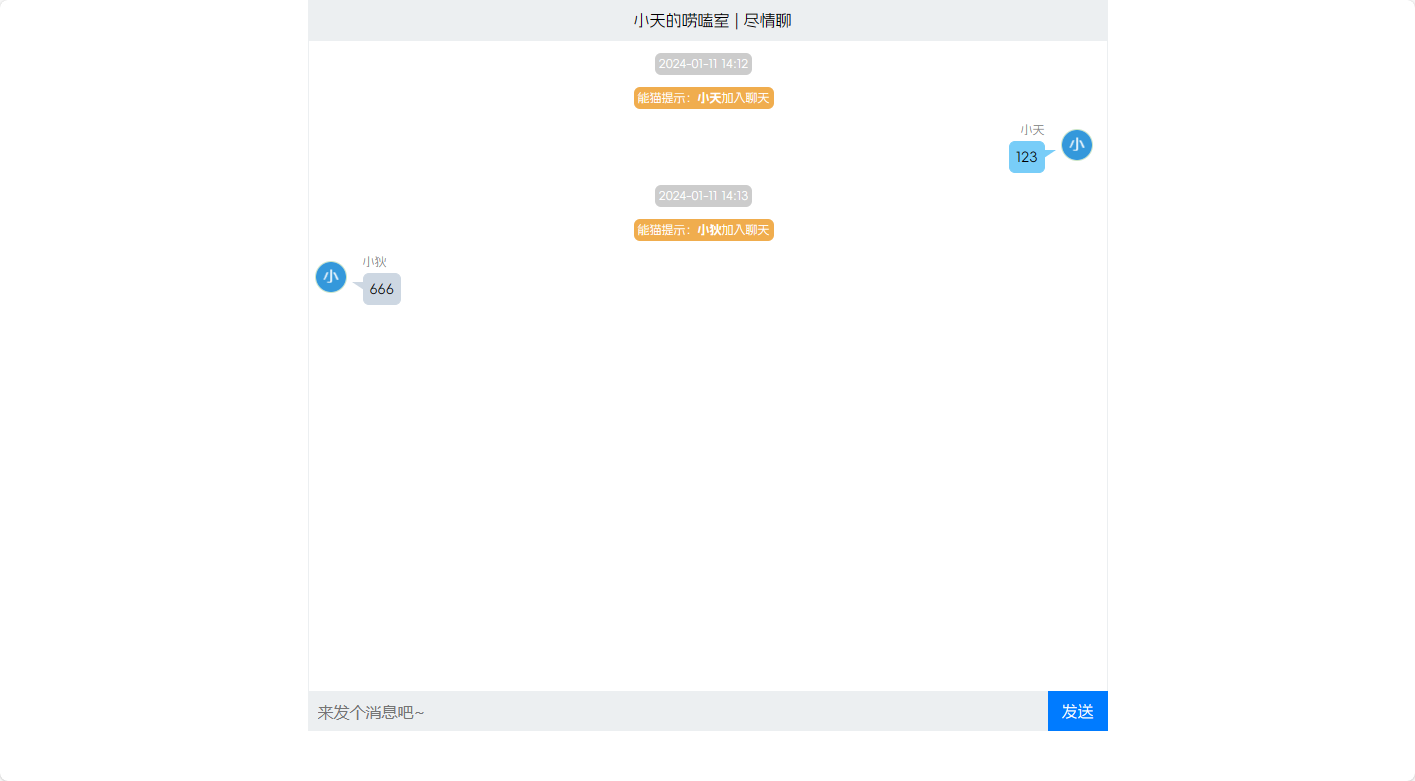Select the gray "666" message bubble
Image resolution: width=1415 pixels, height=781 pixels.
382,289
